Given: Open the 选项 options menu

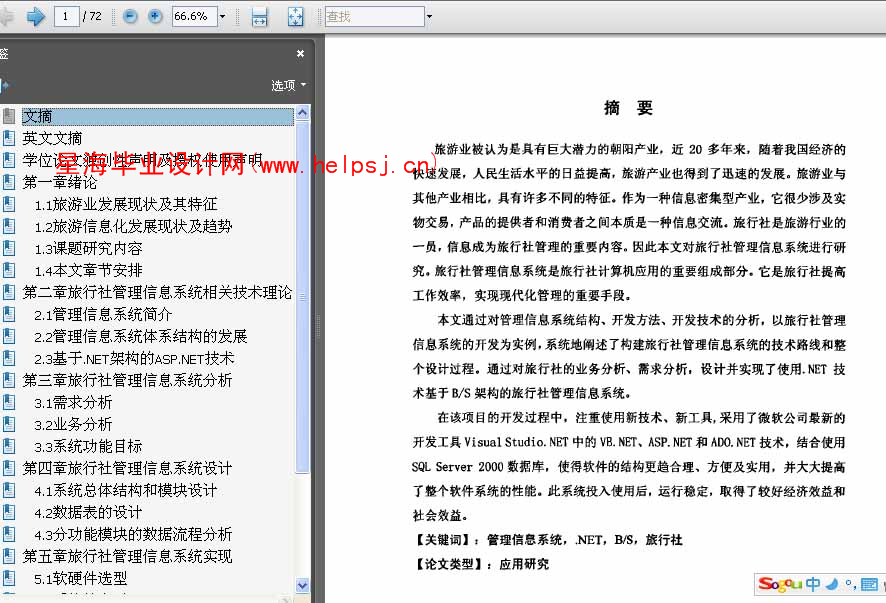Looking at the screenshot, I should pyautogui.click(x=288, y=85).
